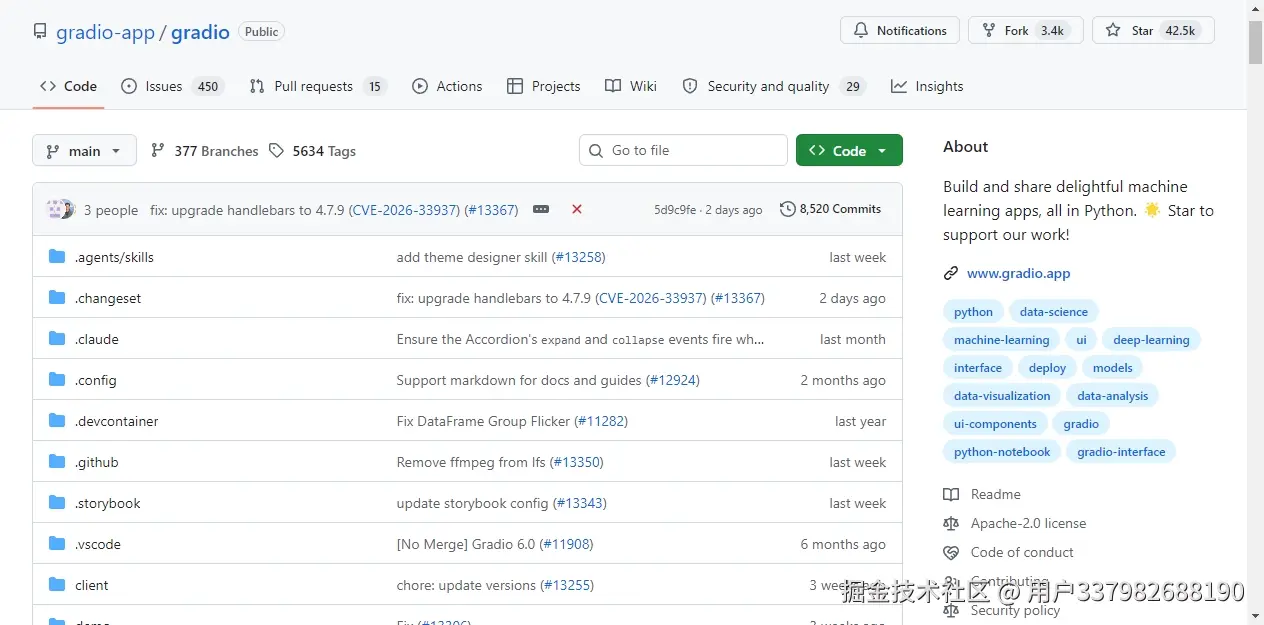Select the data-science topic tag
The height and width of the screenshot is (625, 1264).
[1053, 312]
